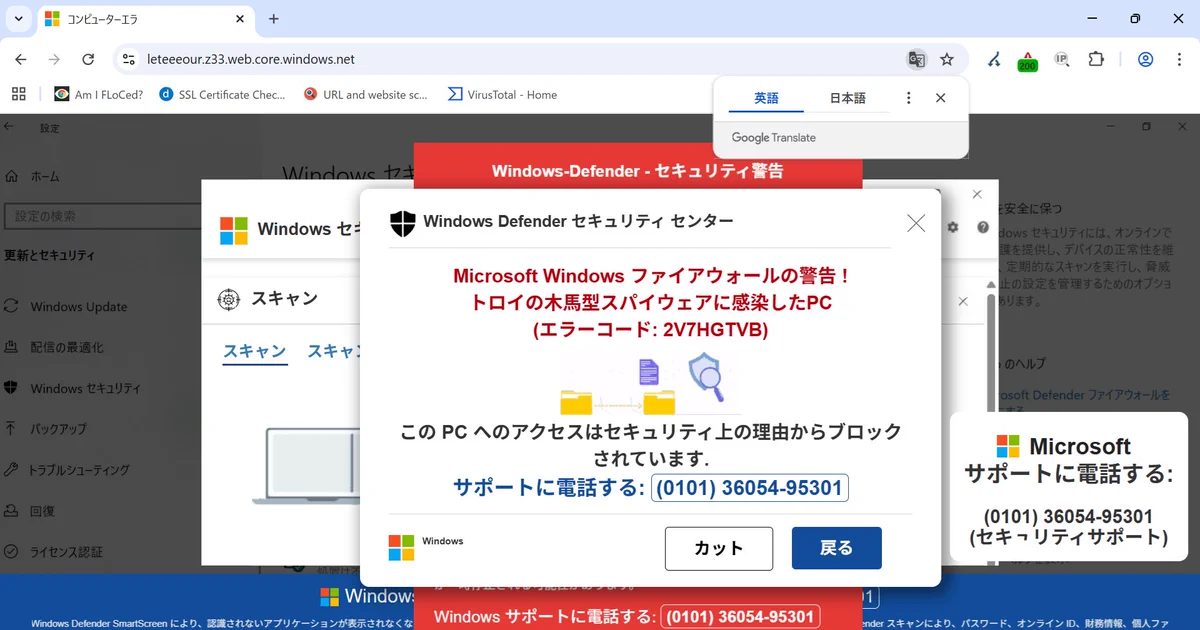1200x630 pixels.
Task: Click phone number in red bottom banner
Action: (740, 617)
